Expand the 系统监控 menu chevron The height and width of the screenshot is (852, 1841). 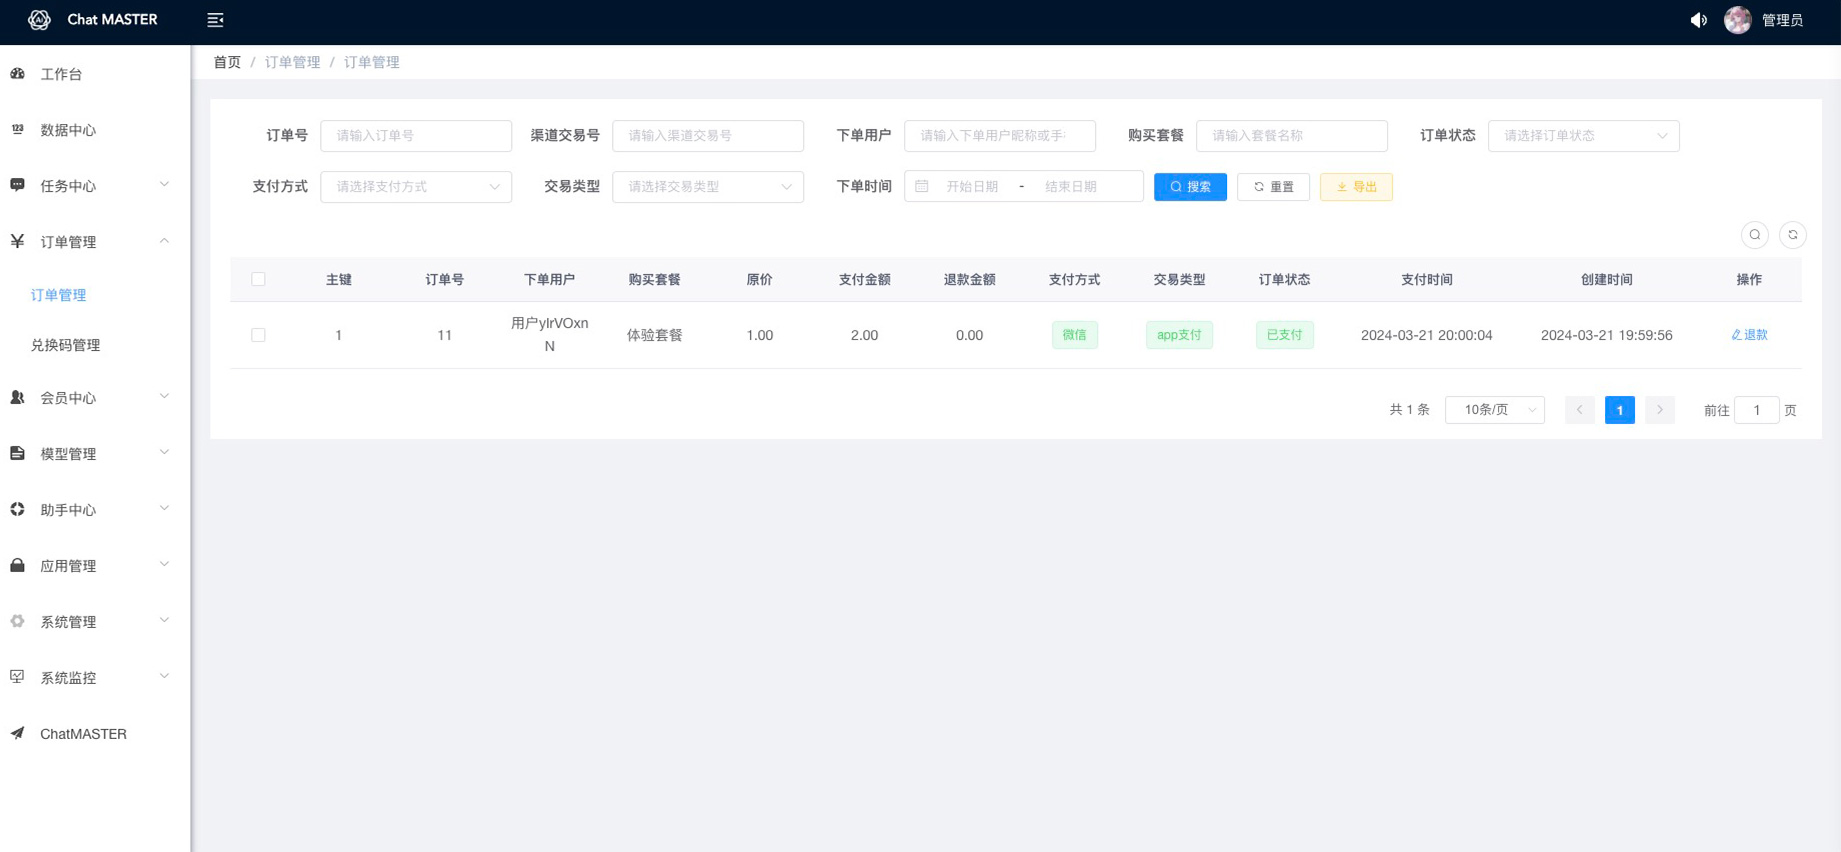(165, 677)
